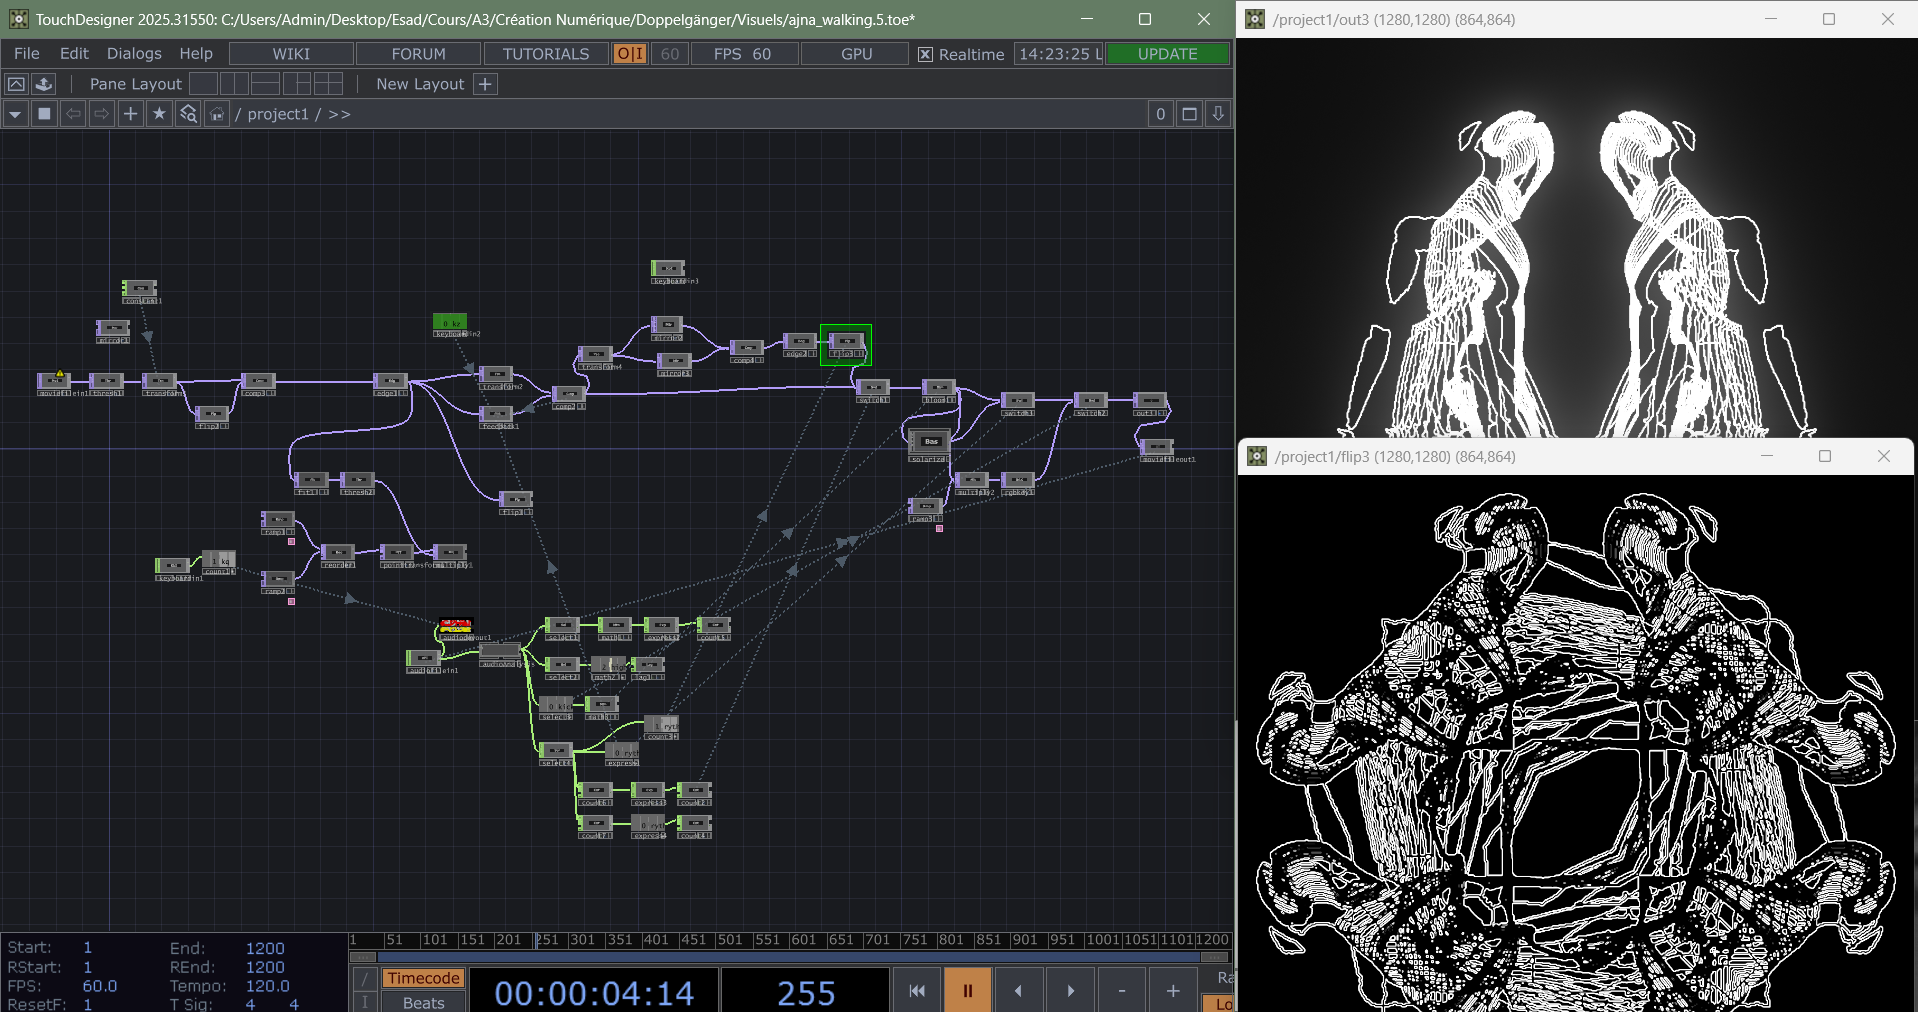Screen dimensions: 1918x1012
Task: Open the Dialogs menu
Action: [134, 54]
